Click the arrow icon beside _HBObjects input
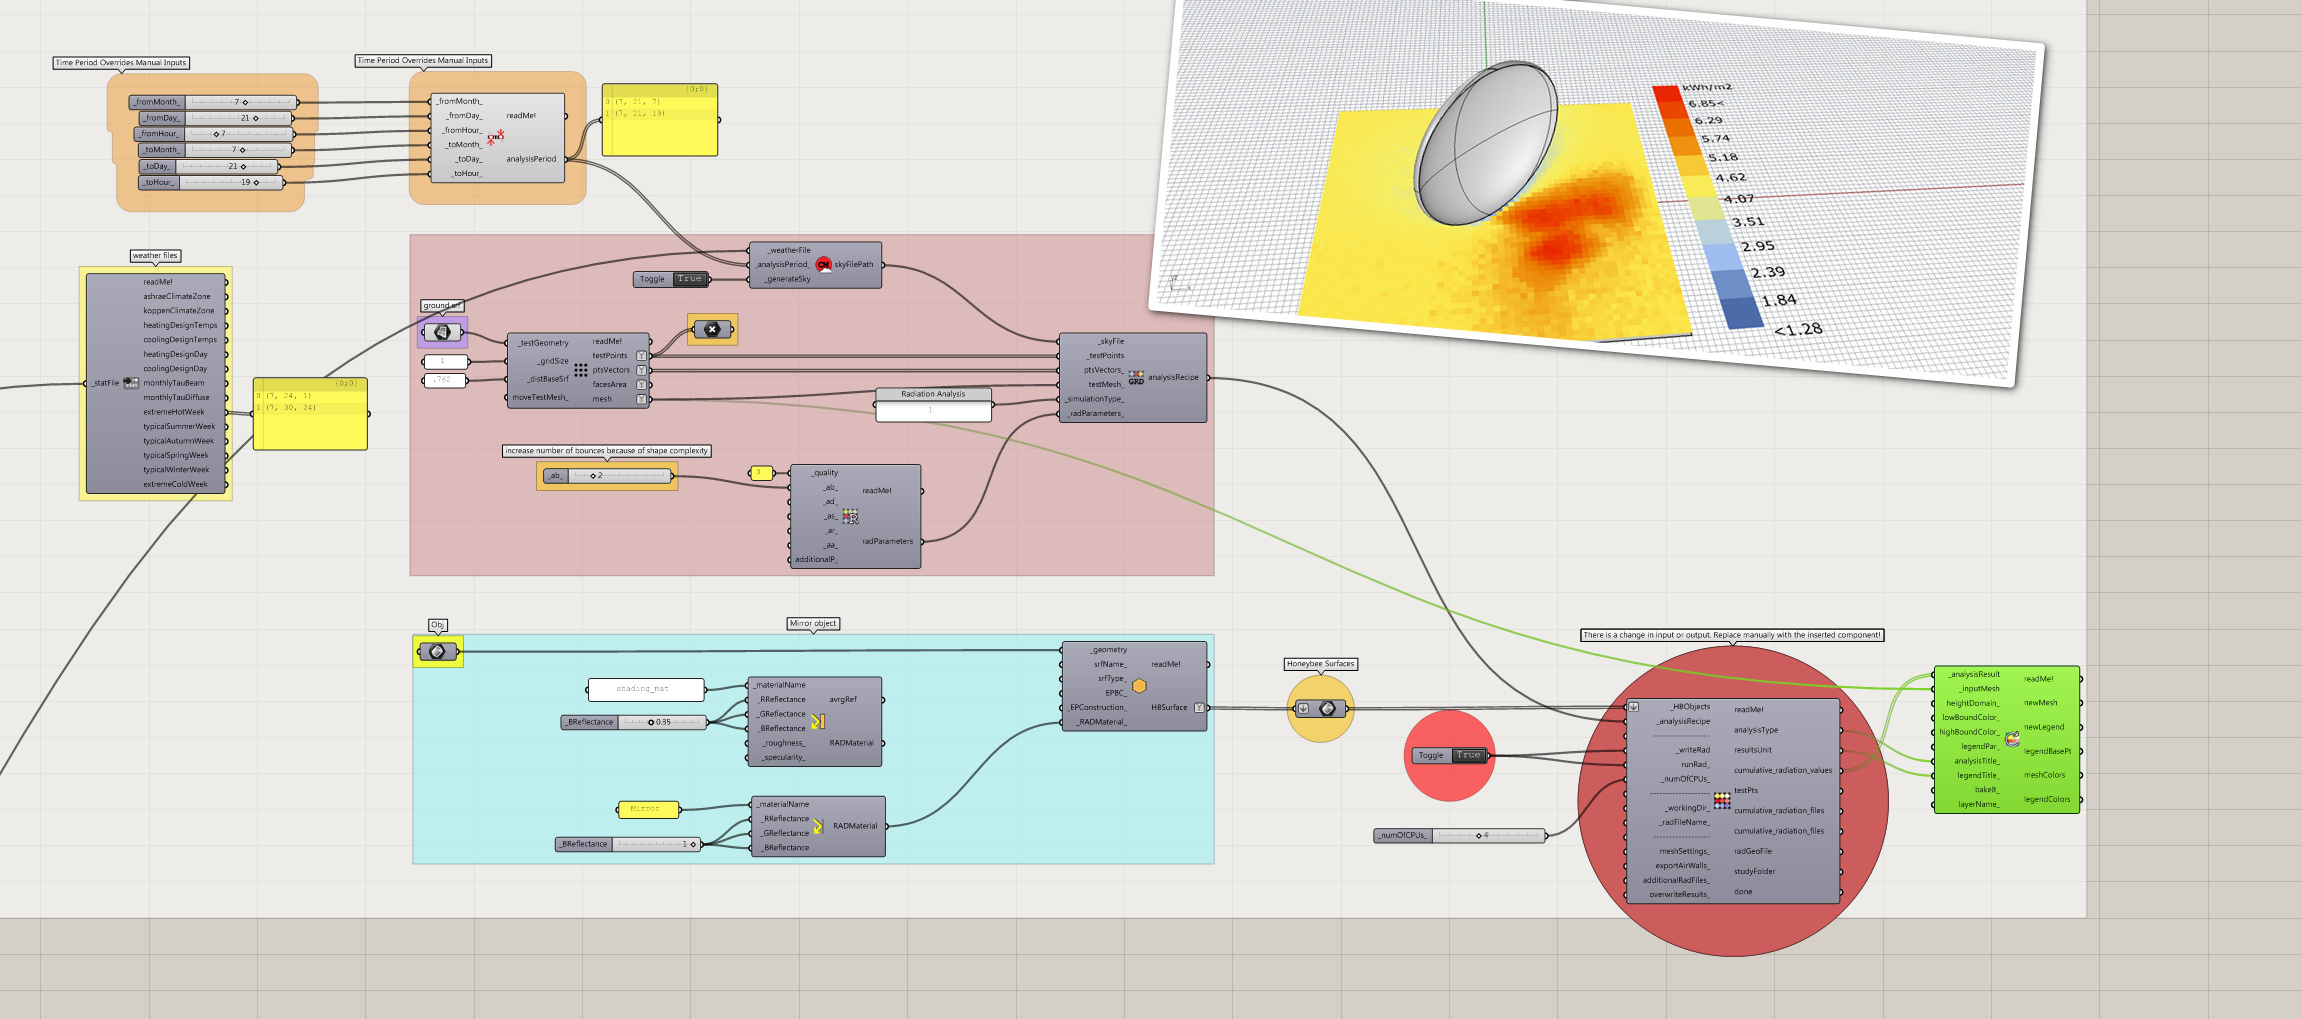The width and height of the screenshot is (2302, 1019). pos(1633,707)
